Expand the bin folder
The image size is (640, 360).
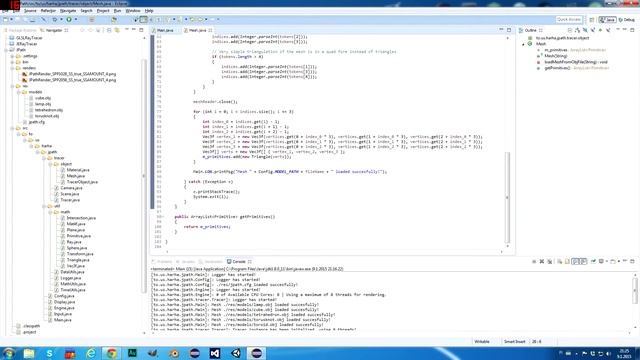[x=12, y=62]
